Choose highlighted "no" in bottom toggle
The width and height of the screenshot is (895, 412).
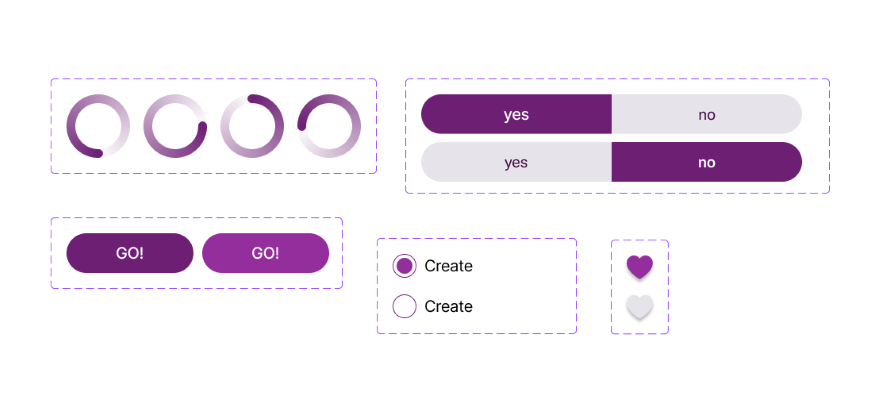click(707, 162)
